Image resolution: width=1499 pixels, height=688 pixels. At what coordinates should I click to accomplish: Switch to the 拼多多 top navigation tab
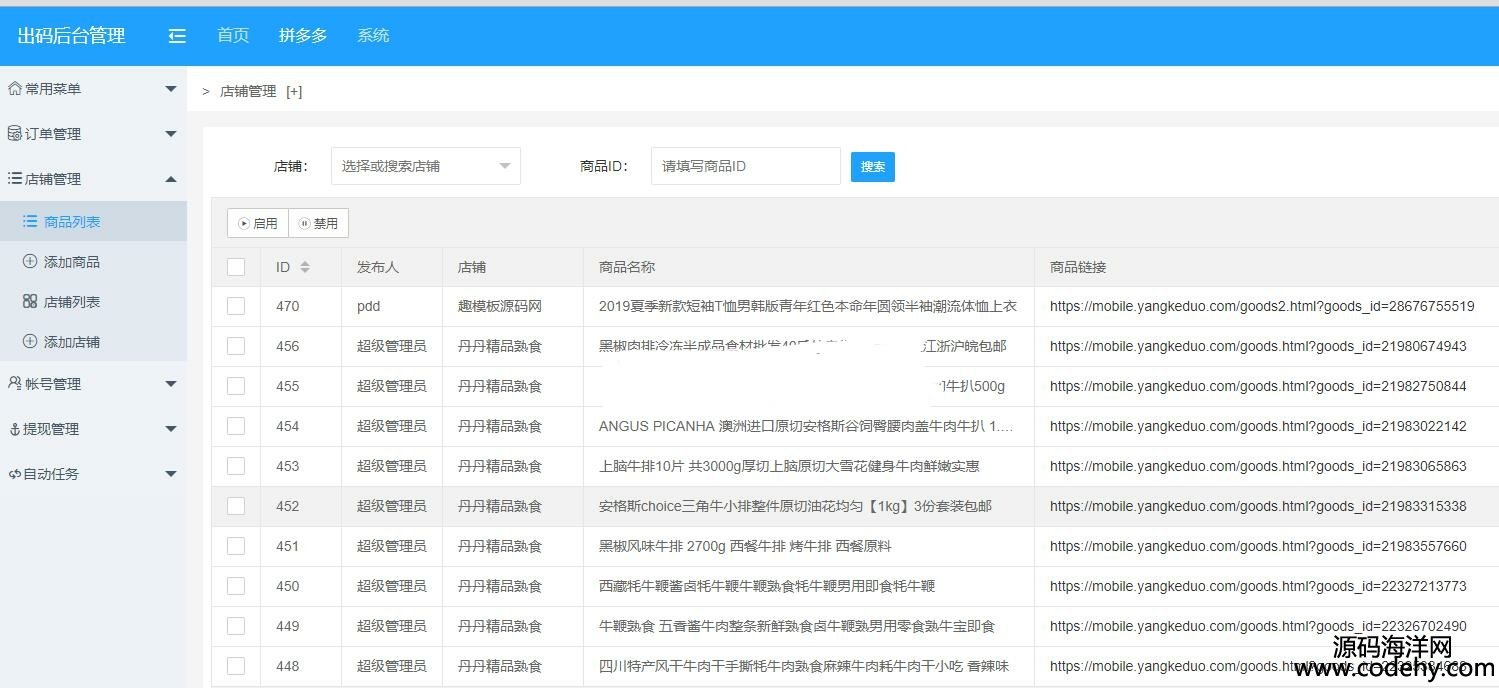point(303,36)
